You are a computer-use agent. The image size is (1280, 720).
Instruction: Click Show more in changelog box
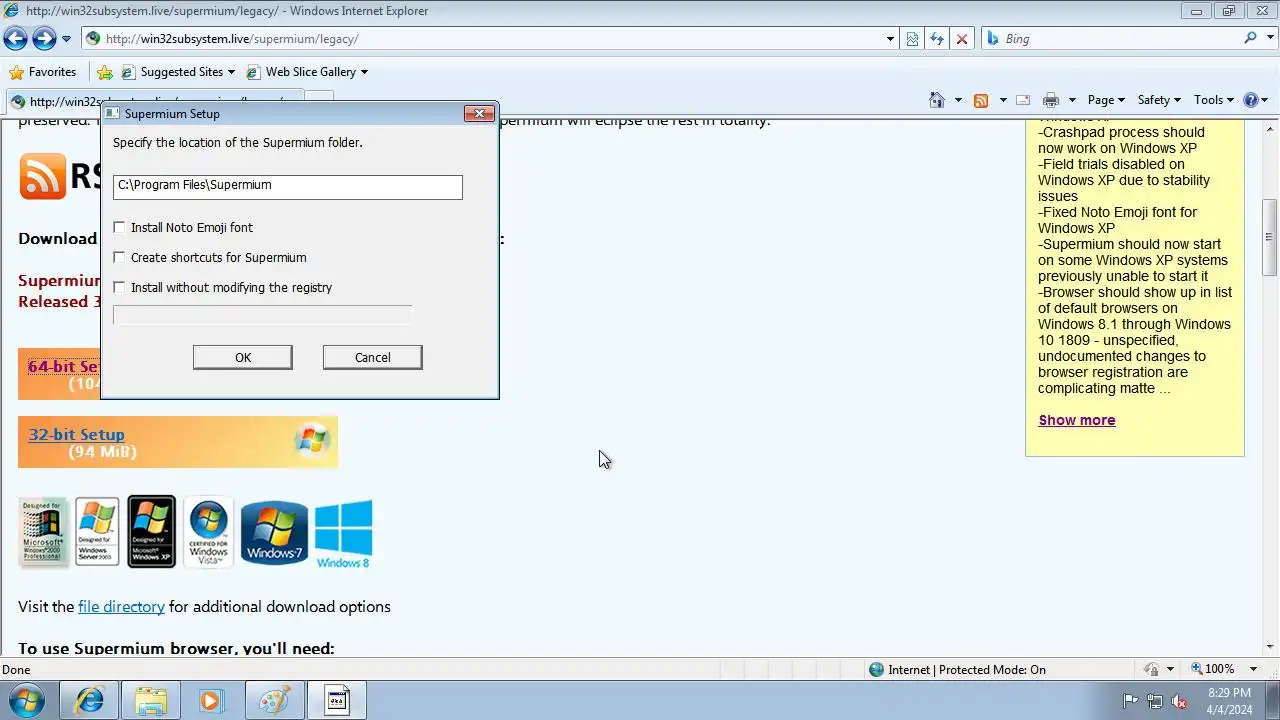(x=1077, y=420)
